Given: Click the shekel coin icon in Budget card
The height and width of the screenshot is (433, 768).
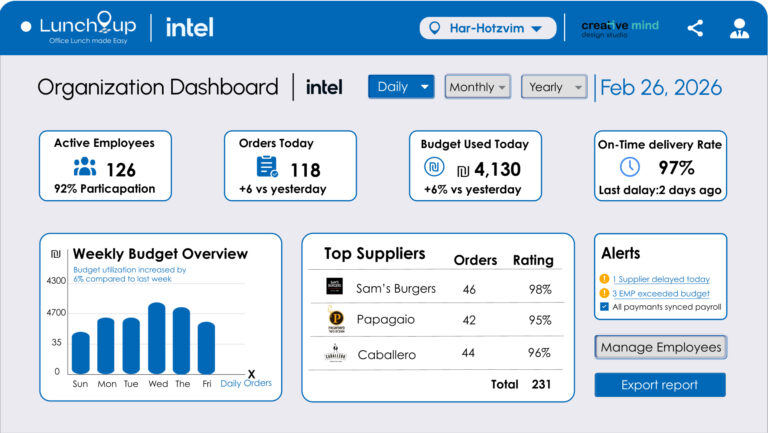Looking at the screenshot, I should tap(434, 167).
